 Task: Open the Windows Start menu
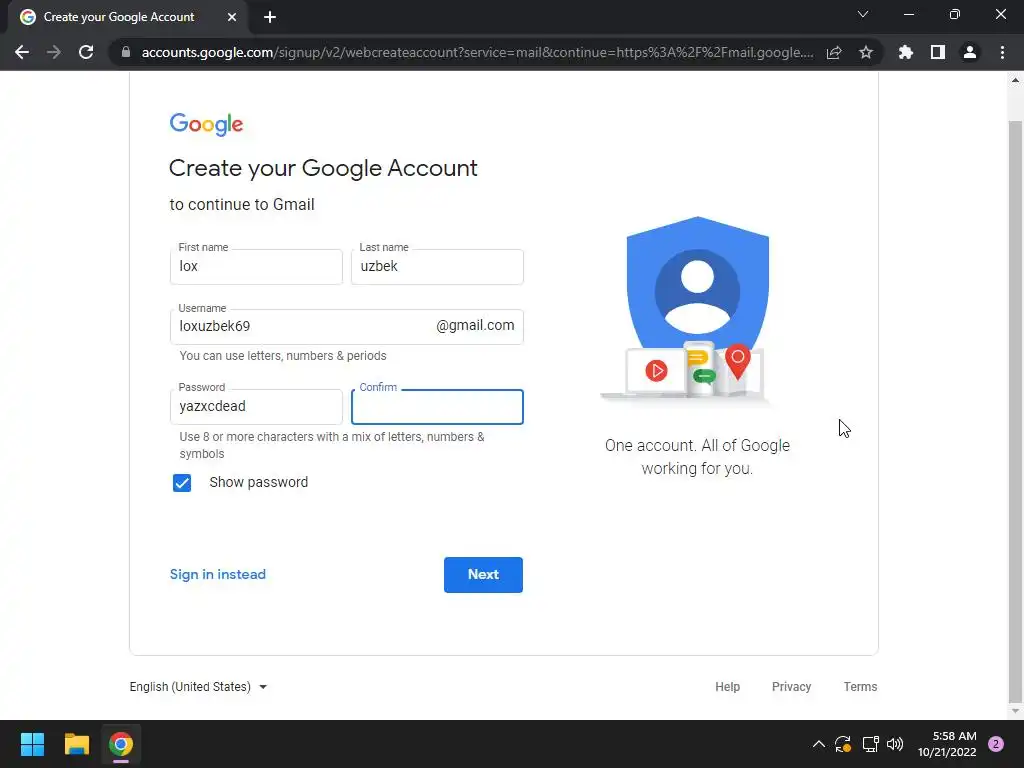pos(32,744)
